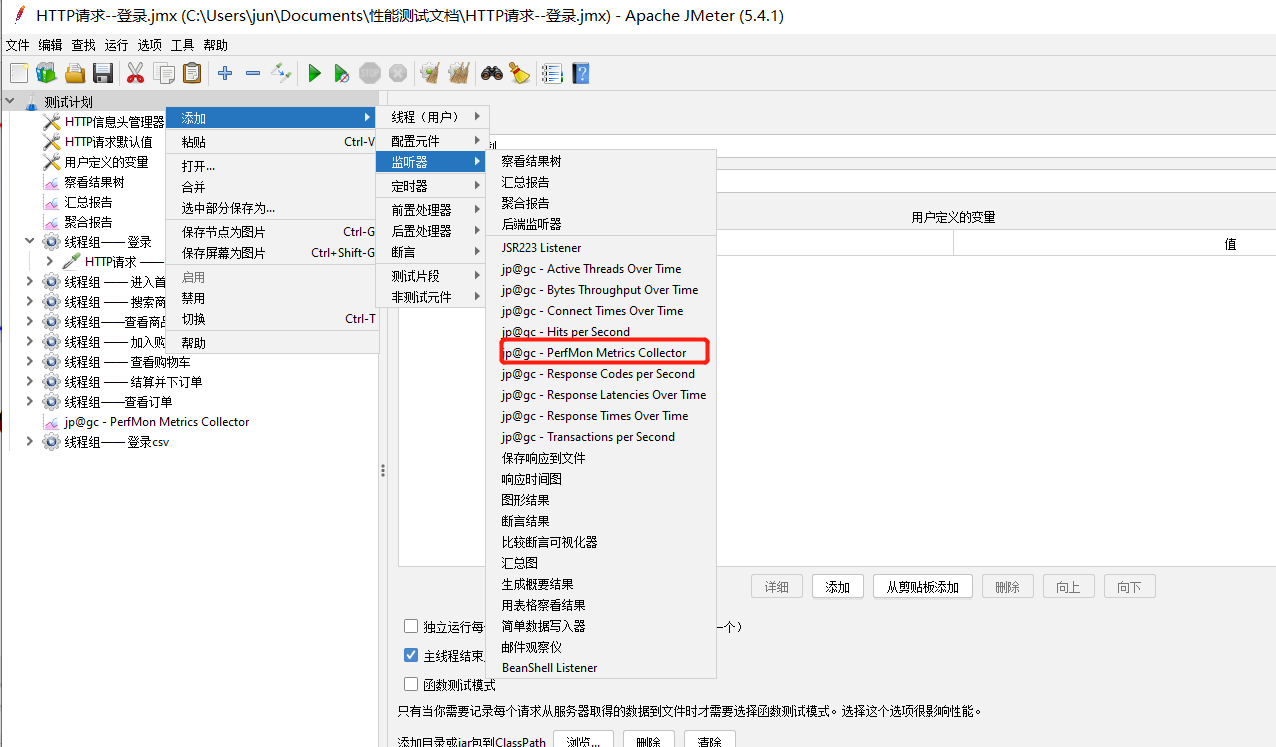Select 聚合报告 from listener submenu
The height and width of the screenshot is (747, 1276).
pos(601,203)
